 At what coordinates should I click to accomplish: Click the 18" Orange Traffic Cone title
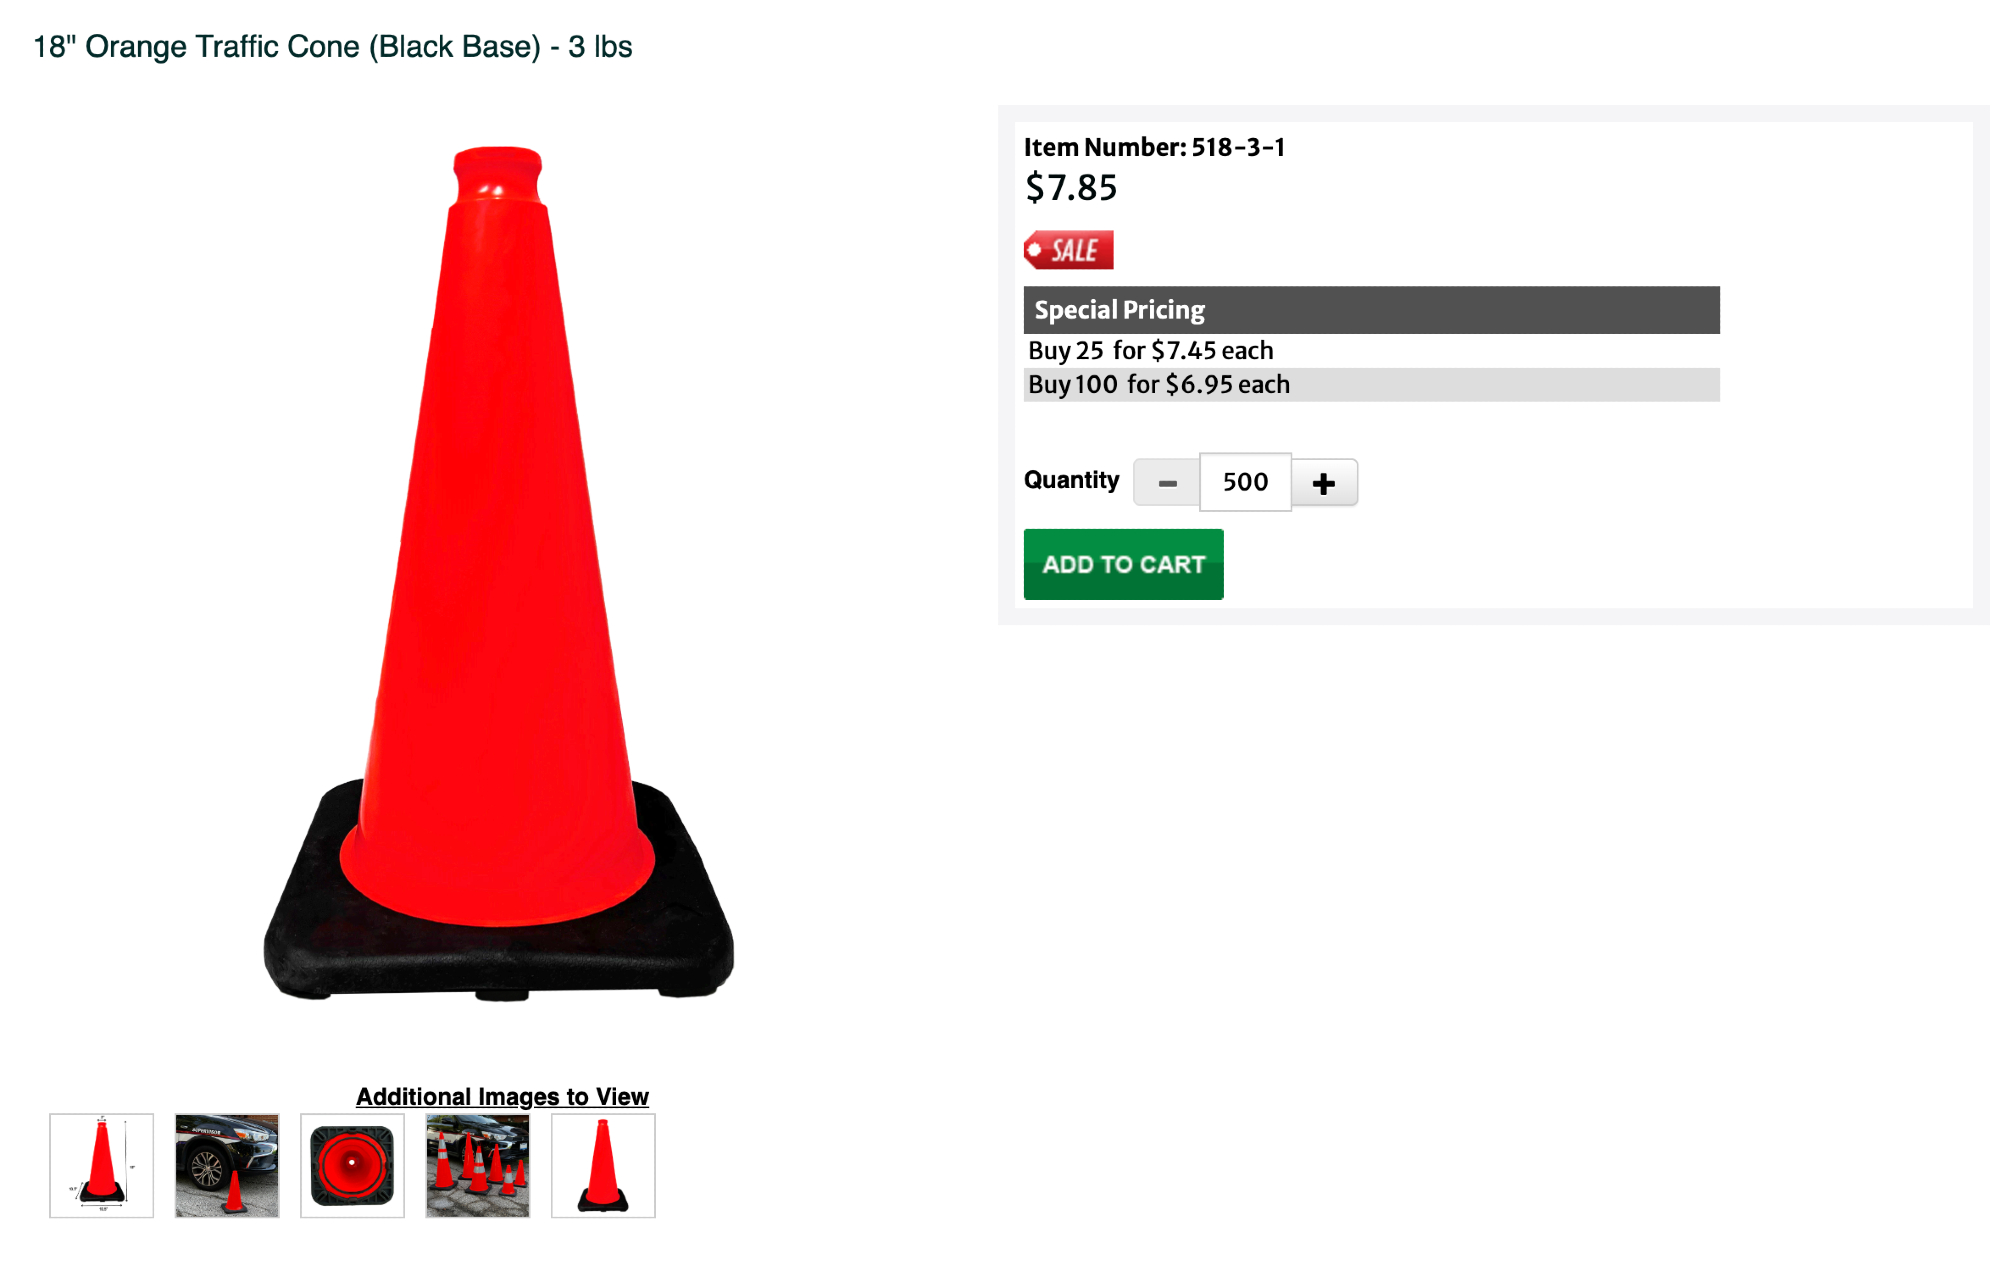pyautogui.click(x=333, y=47)
